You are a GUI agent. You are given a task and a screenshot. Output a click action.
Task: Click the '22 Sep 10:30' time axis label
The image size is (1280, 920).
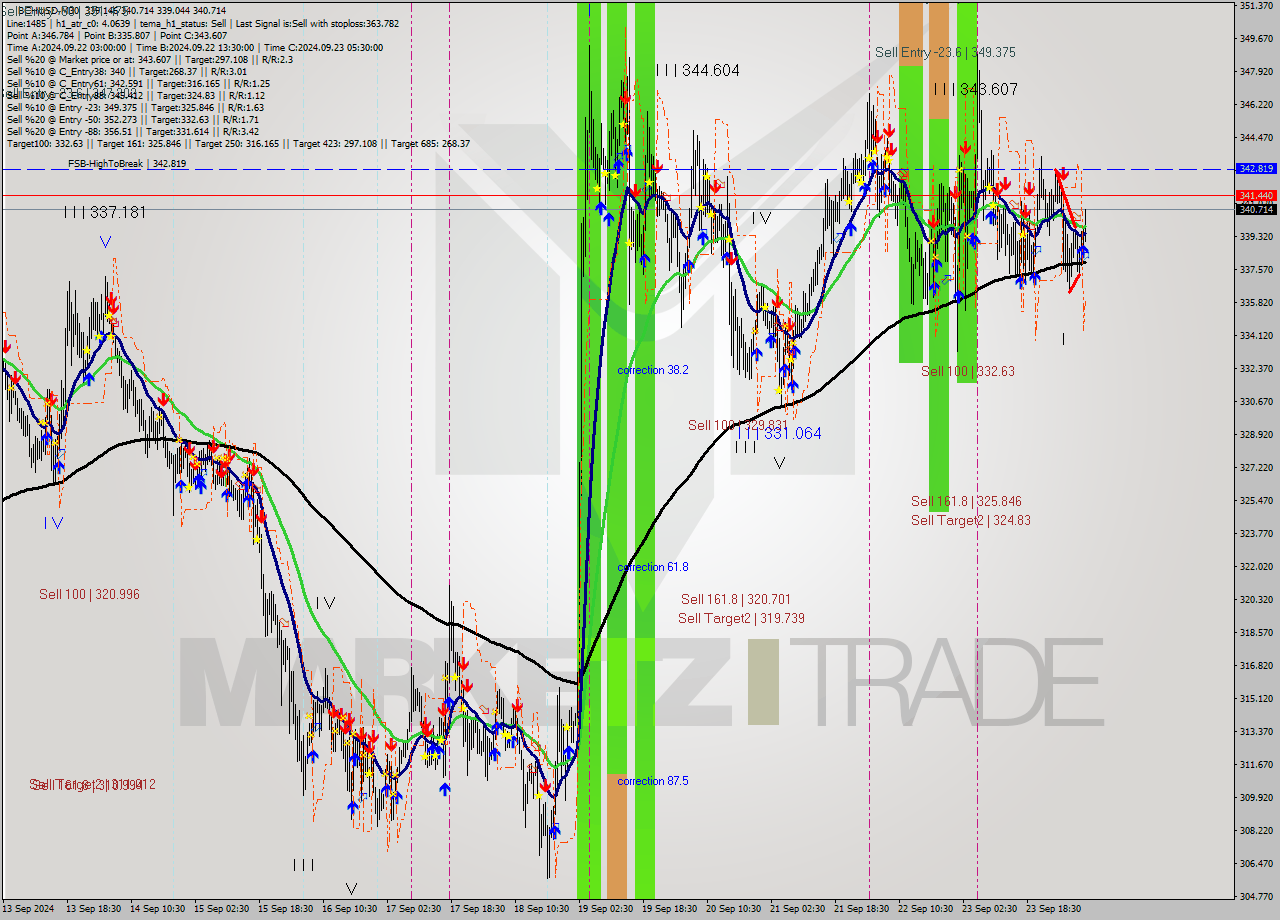(x=926, y=909)
